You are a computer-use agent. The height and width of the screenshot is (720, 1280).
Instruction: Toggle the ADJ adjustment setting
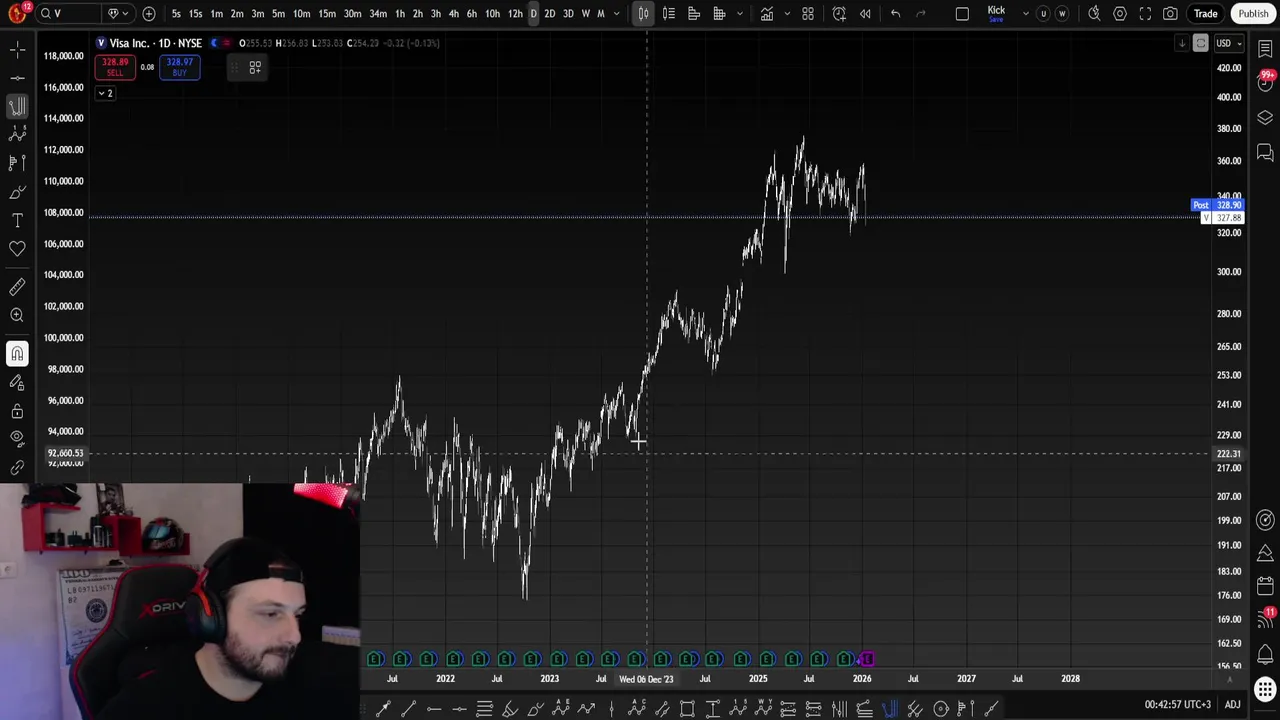pos(1233,705)
